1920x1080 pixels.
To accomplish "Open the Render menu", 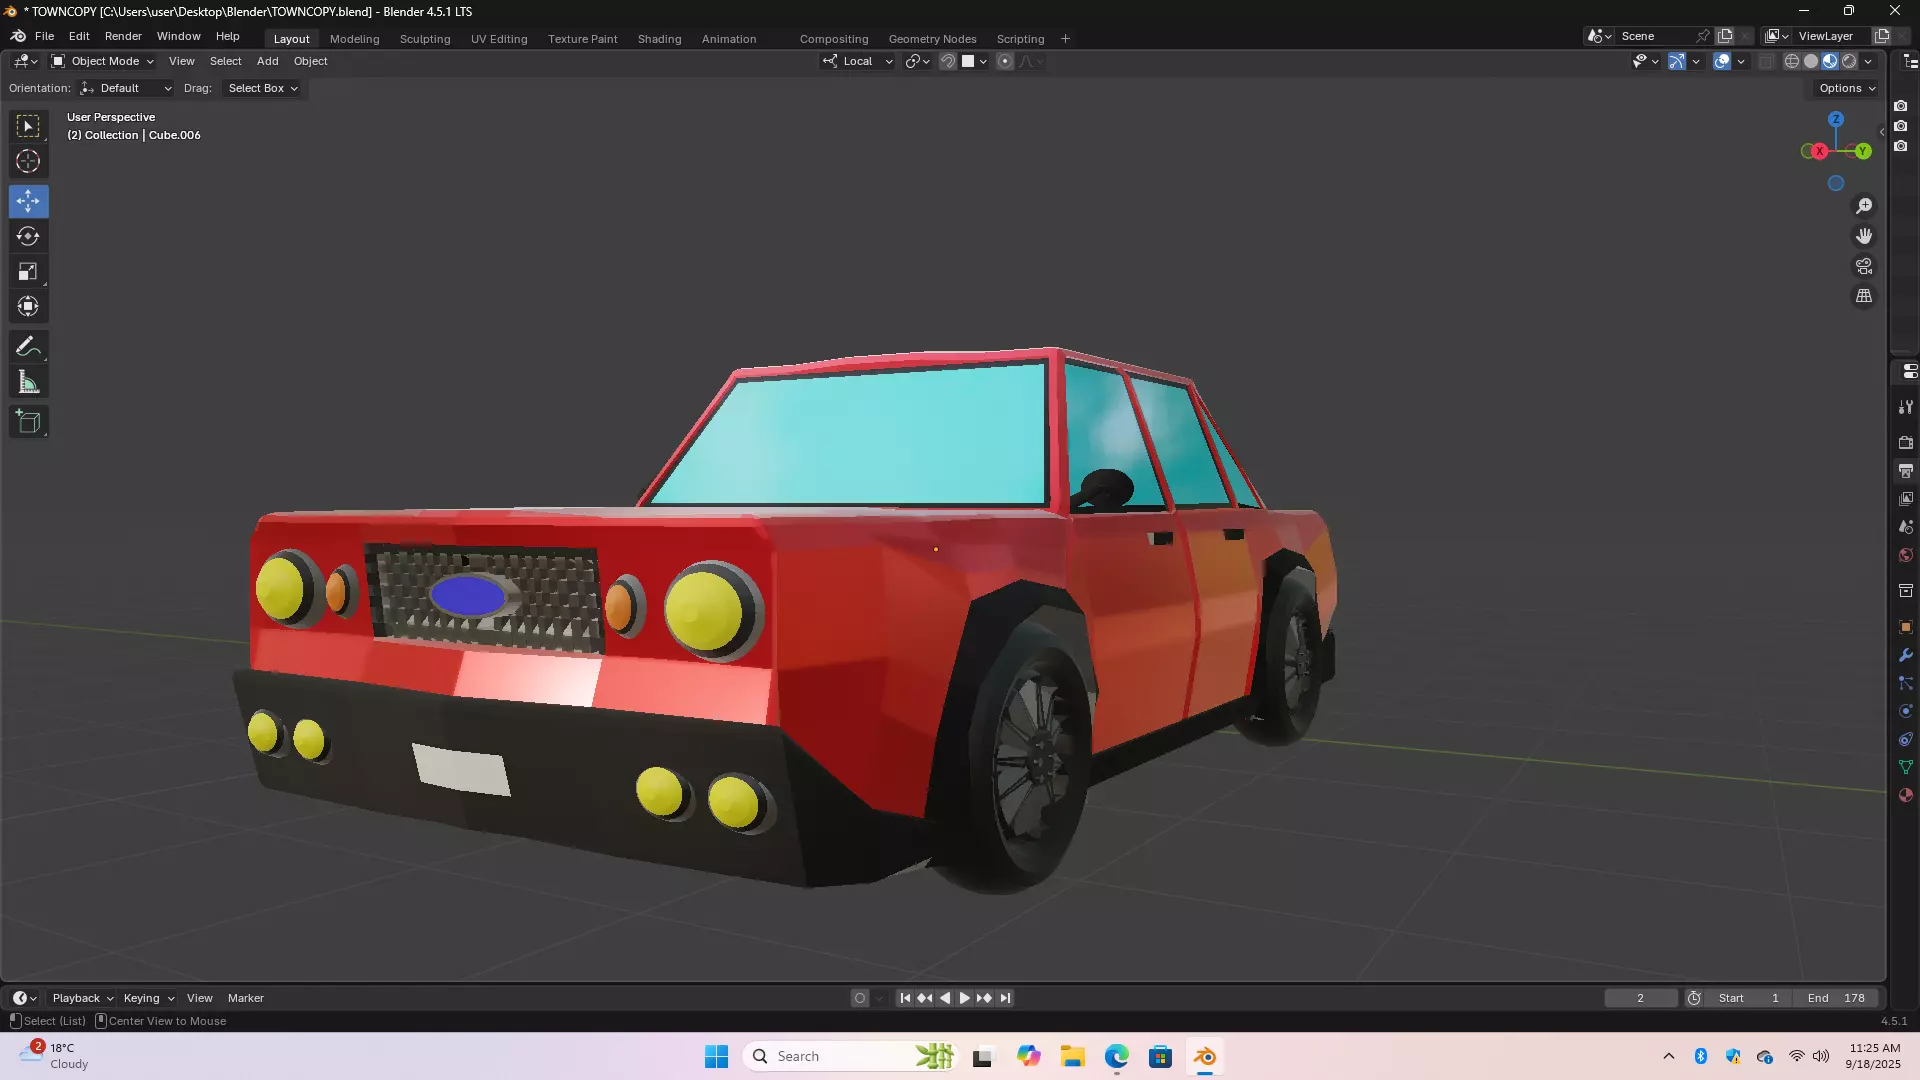I will (123, 36).
